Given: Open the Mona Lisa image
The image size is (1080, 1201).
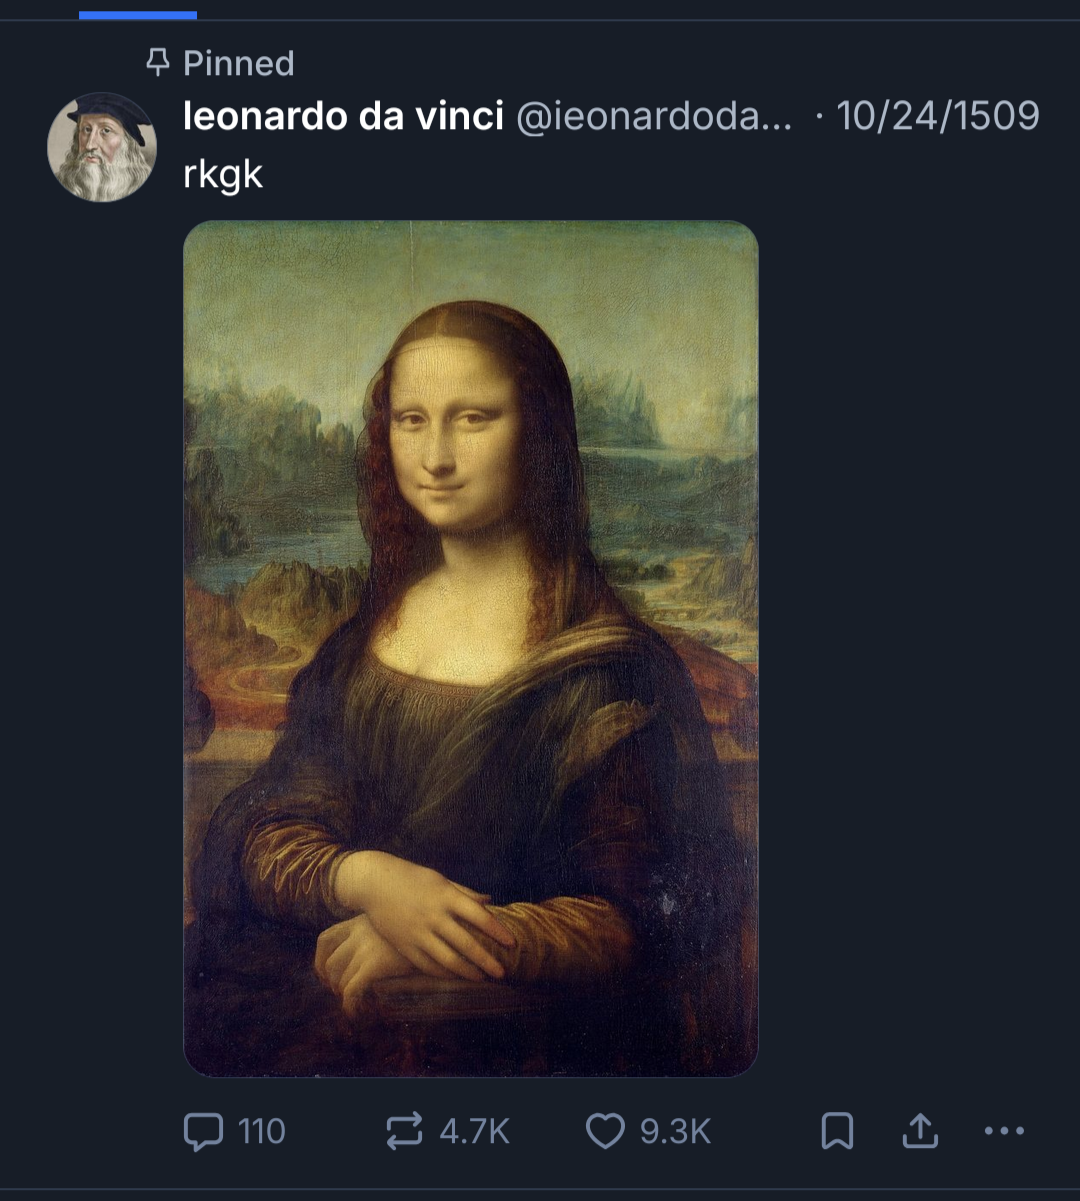Looking at the screenshot, I should pos(471,500).
